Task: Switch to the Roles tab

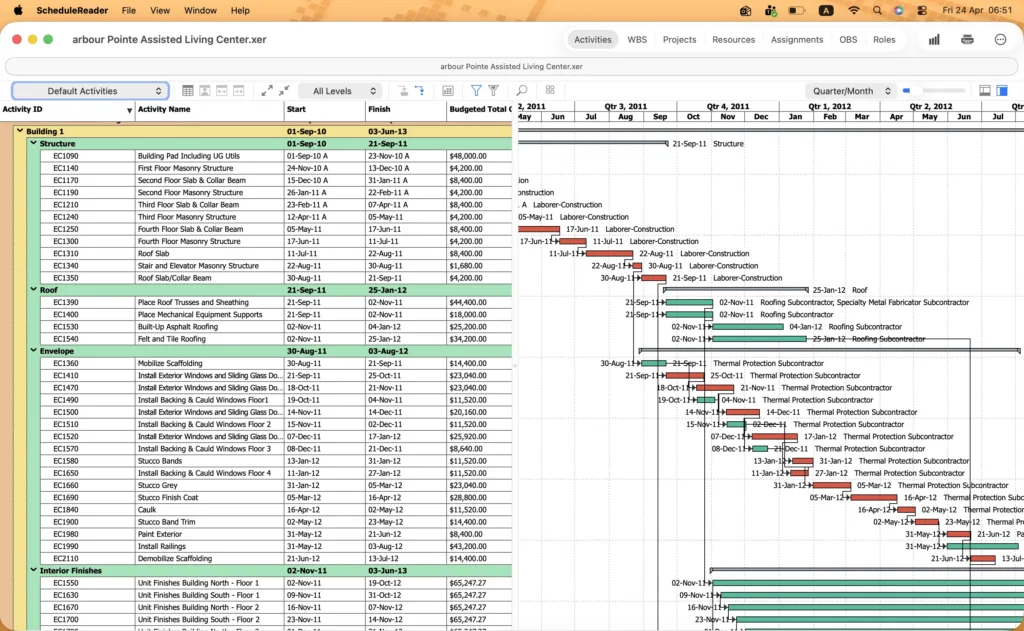Action: pyautogui.click(x=884, y=40)
